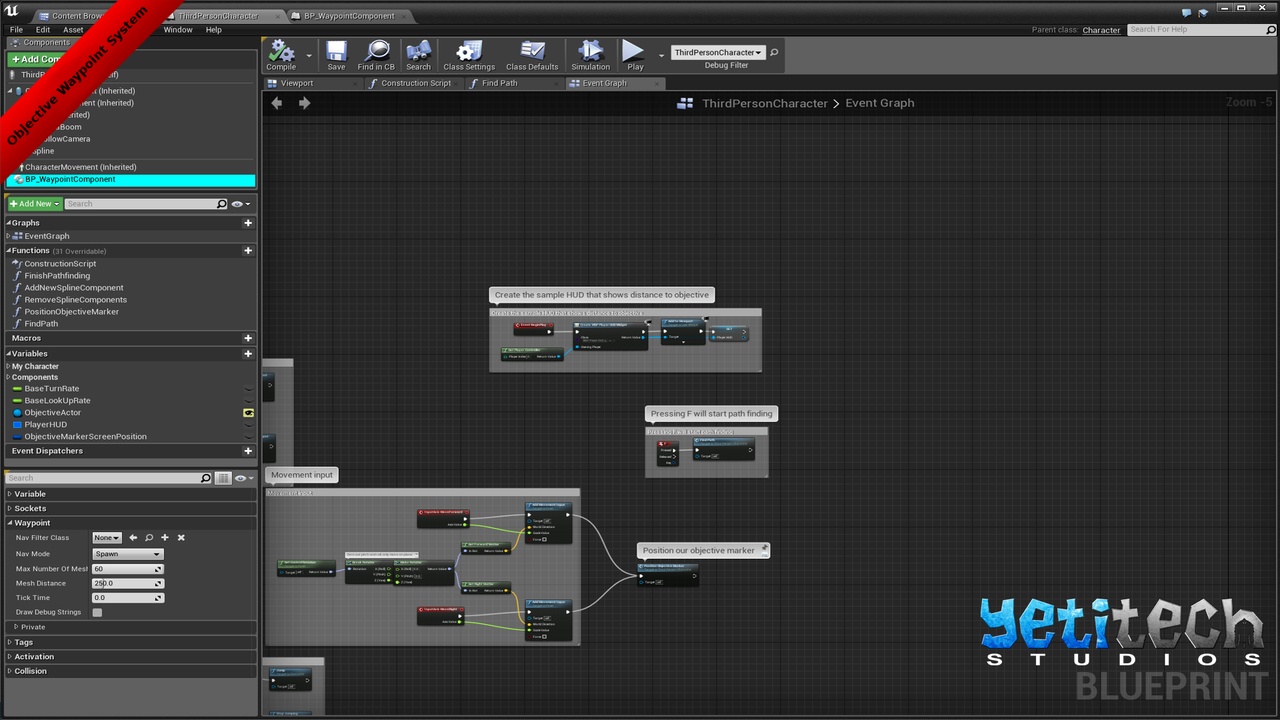
Task: Open the ThirdPersonCharacter Debug Filter dropdown
Action: pos(717,53)
